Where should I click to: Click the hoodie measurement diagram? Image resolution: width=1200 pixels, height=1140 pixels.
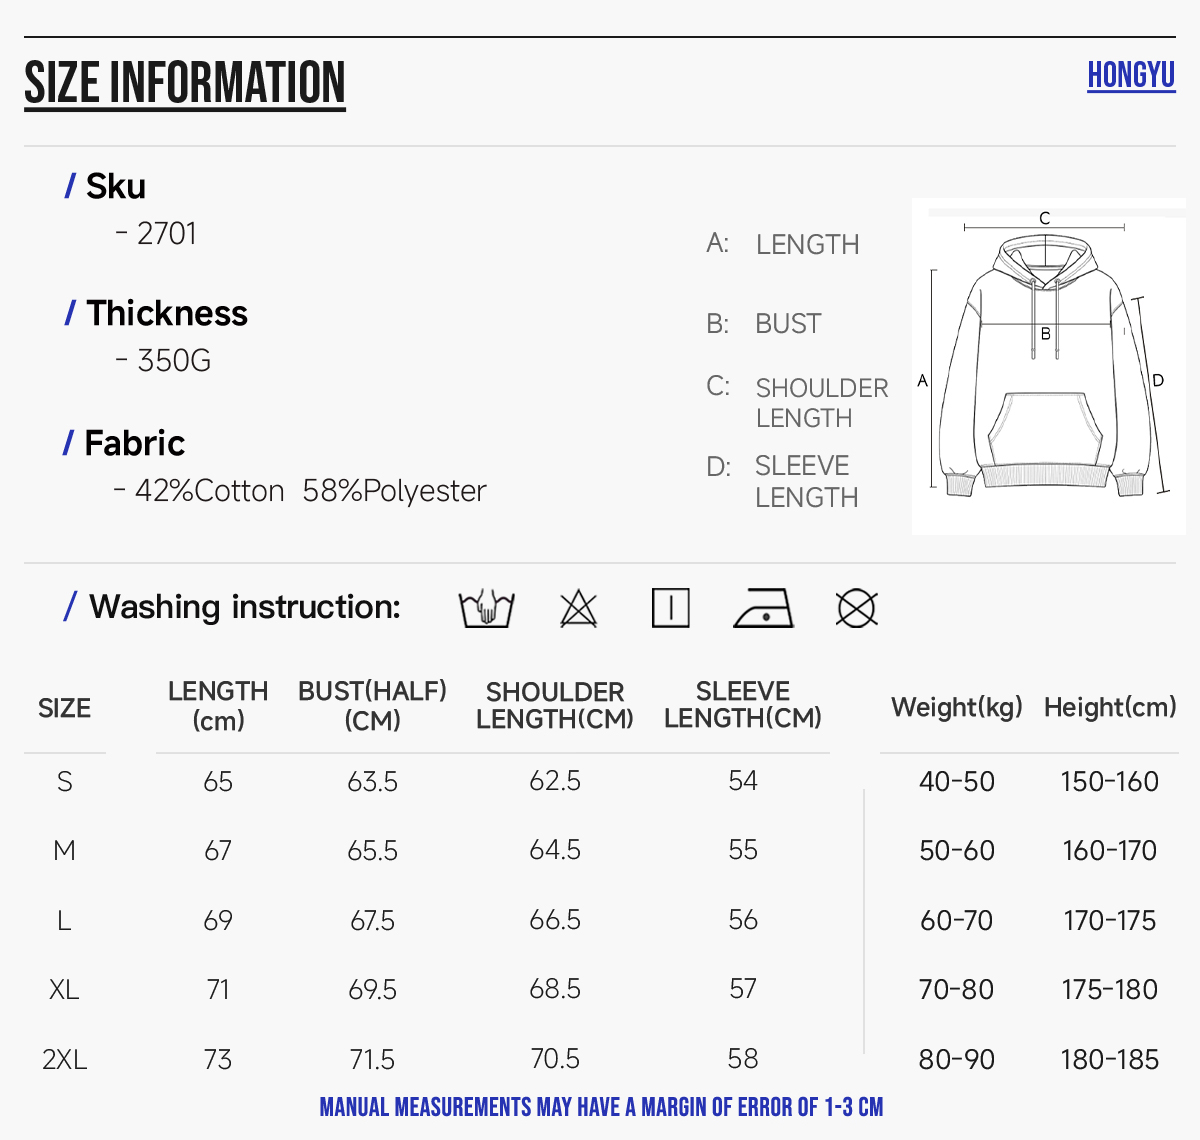1048,366
